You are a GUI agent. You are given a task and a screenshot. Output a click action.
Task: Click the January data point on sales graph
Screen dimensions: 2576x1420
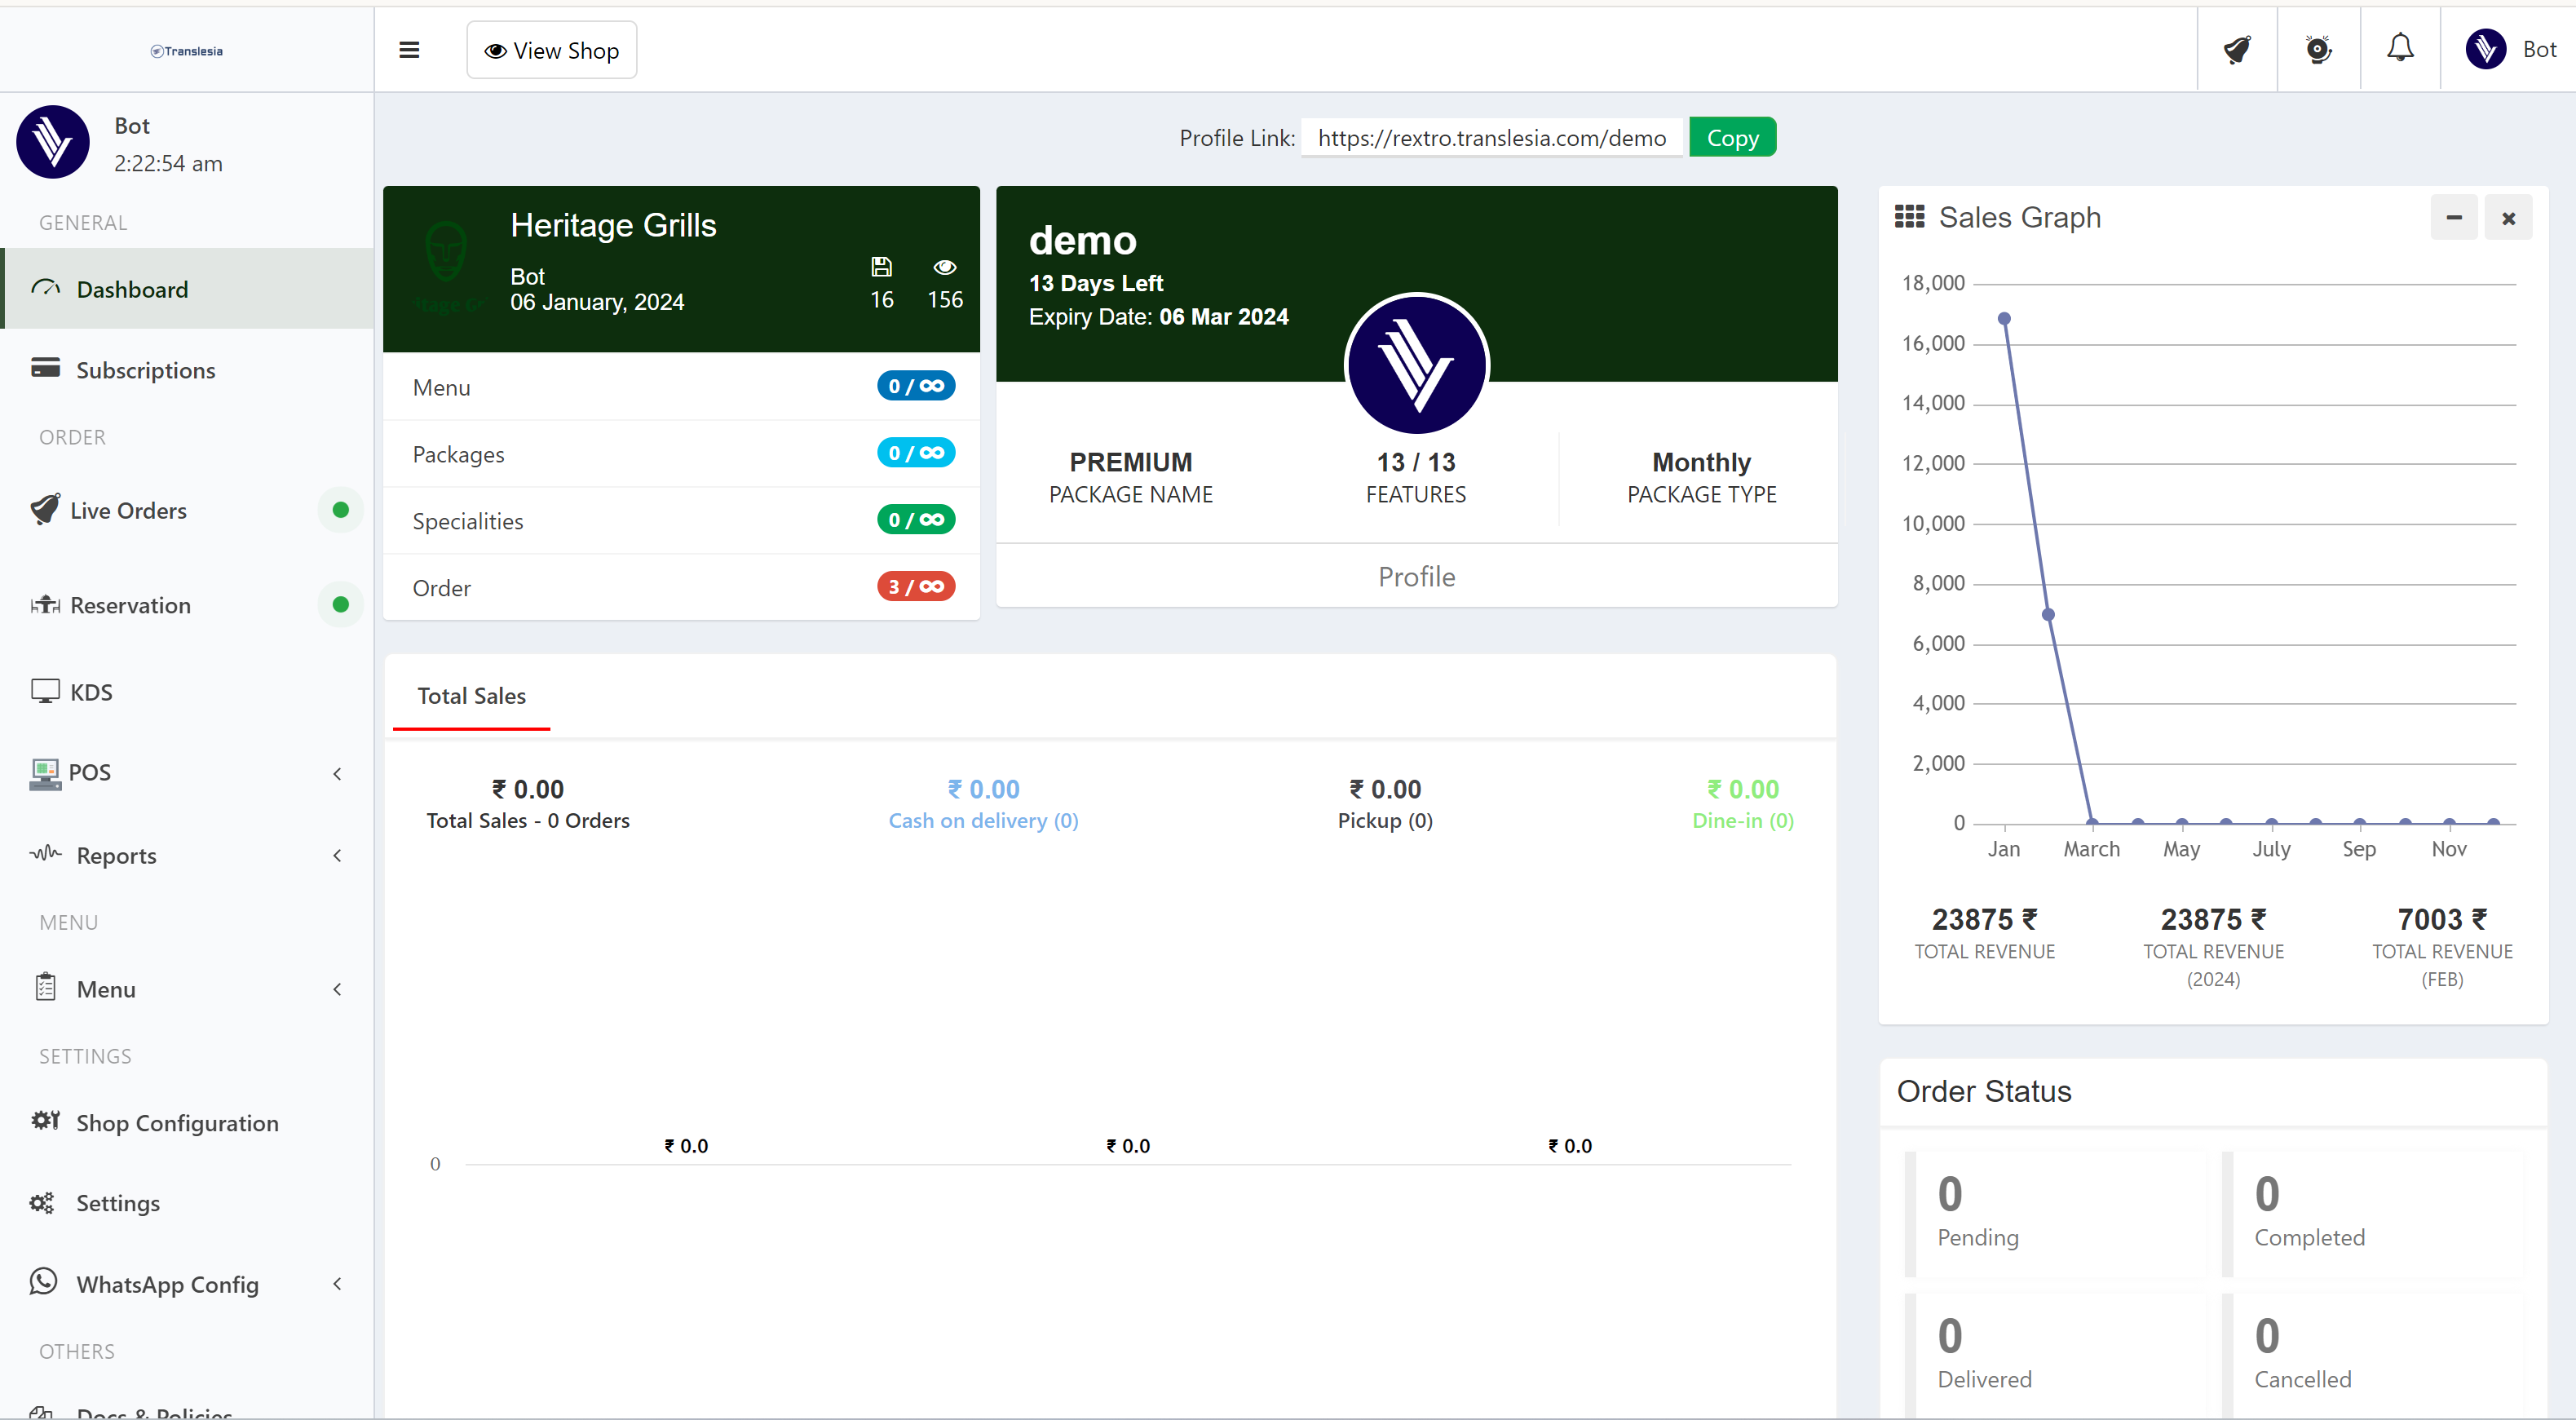[2004, 319]
